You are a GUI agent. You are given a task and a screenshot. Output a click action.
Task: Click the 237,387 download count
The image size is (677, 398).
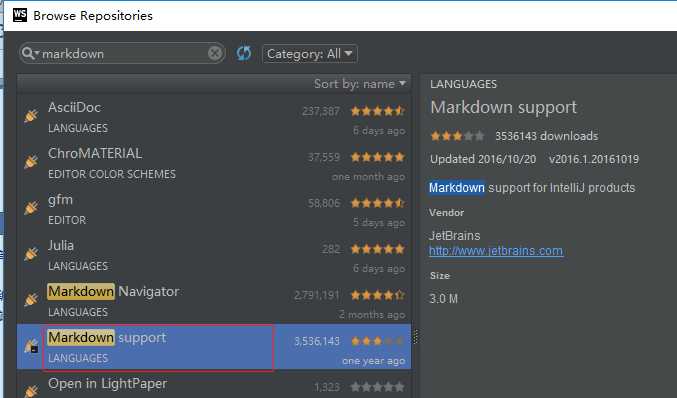click(321, 111)
